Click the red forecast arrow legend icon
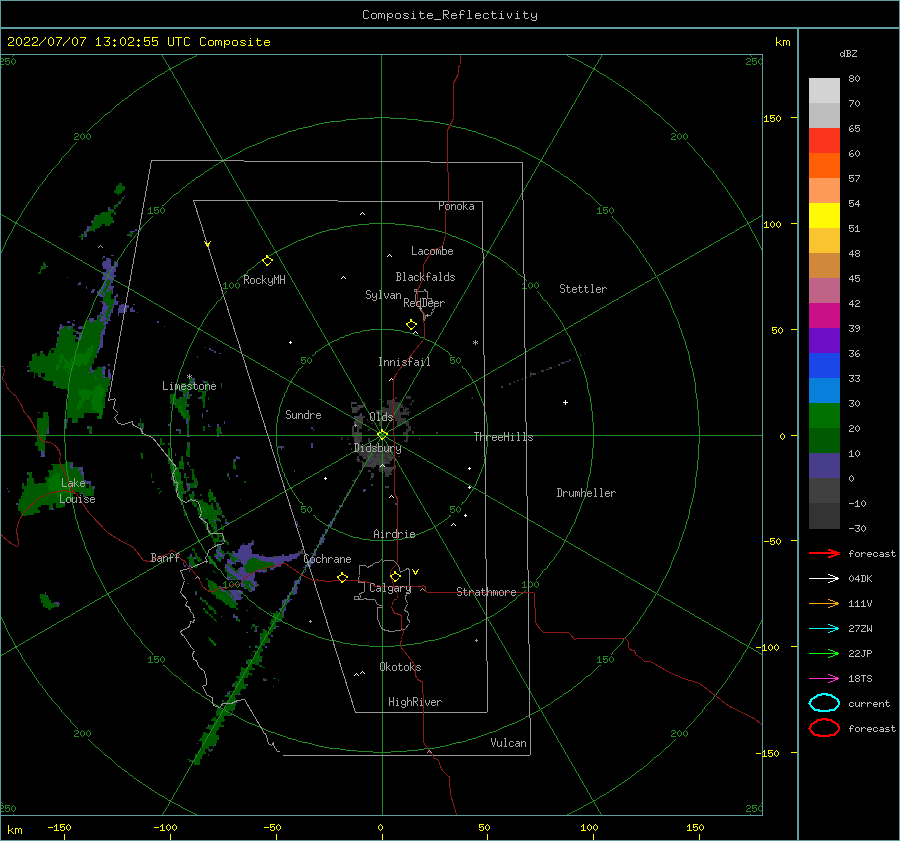Viewport: 900px width, 841px height. [x=824, y=553]
